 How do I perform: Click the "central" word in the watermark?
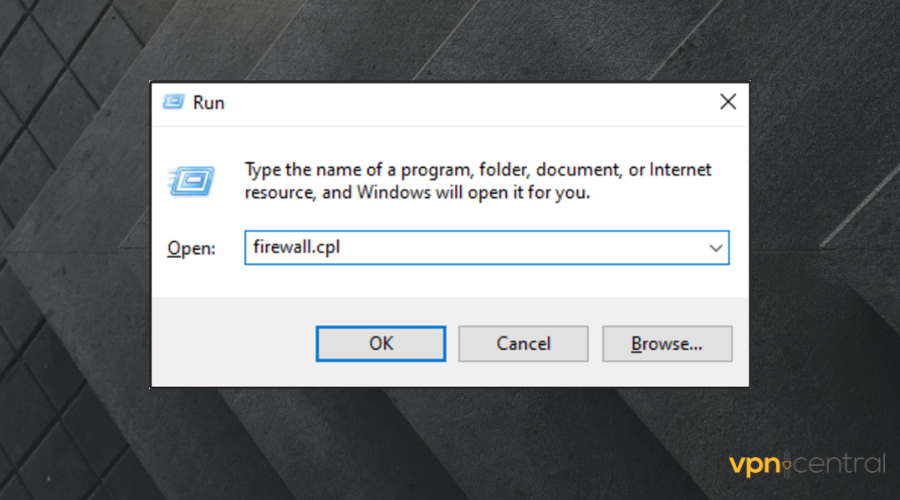tap(840, 464)
